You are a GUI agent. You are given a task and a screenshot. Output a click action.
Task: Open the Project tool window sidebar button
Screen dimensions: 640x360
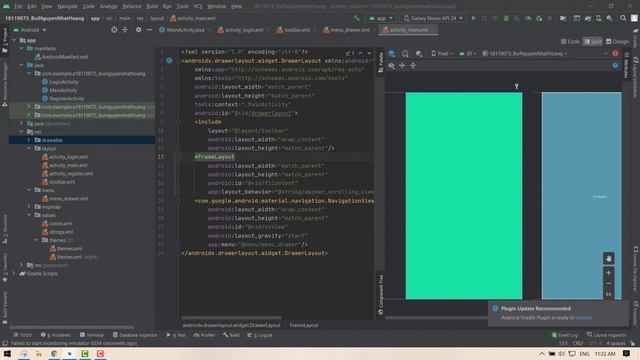click(x=5, y=40)
